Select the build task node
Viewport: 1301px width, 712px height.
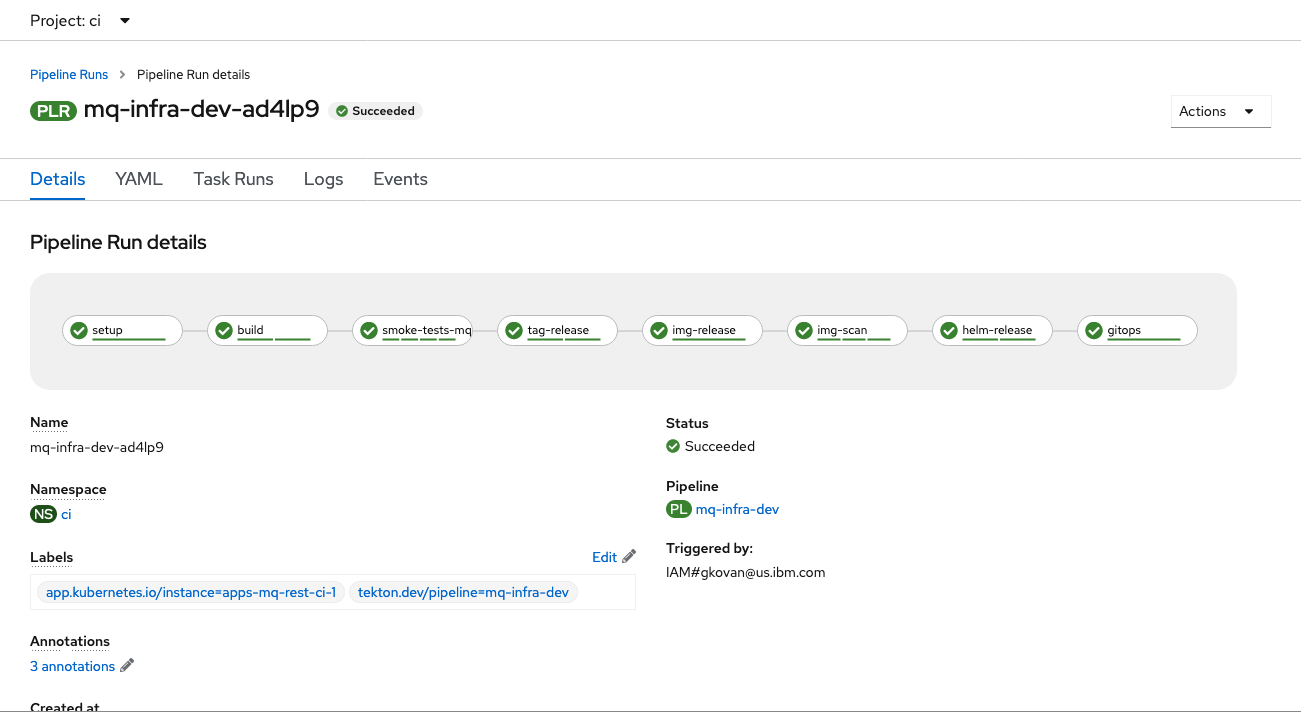click(267, 331)
